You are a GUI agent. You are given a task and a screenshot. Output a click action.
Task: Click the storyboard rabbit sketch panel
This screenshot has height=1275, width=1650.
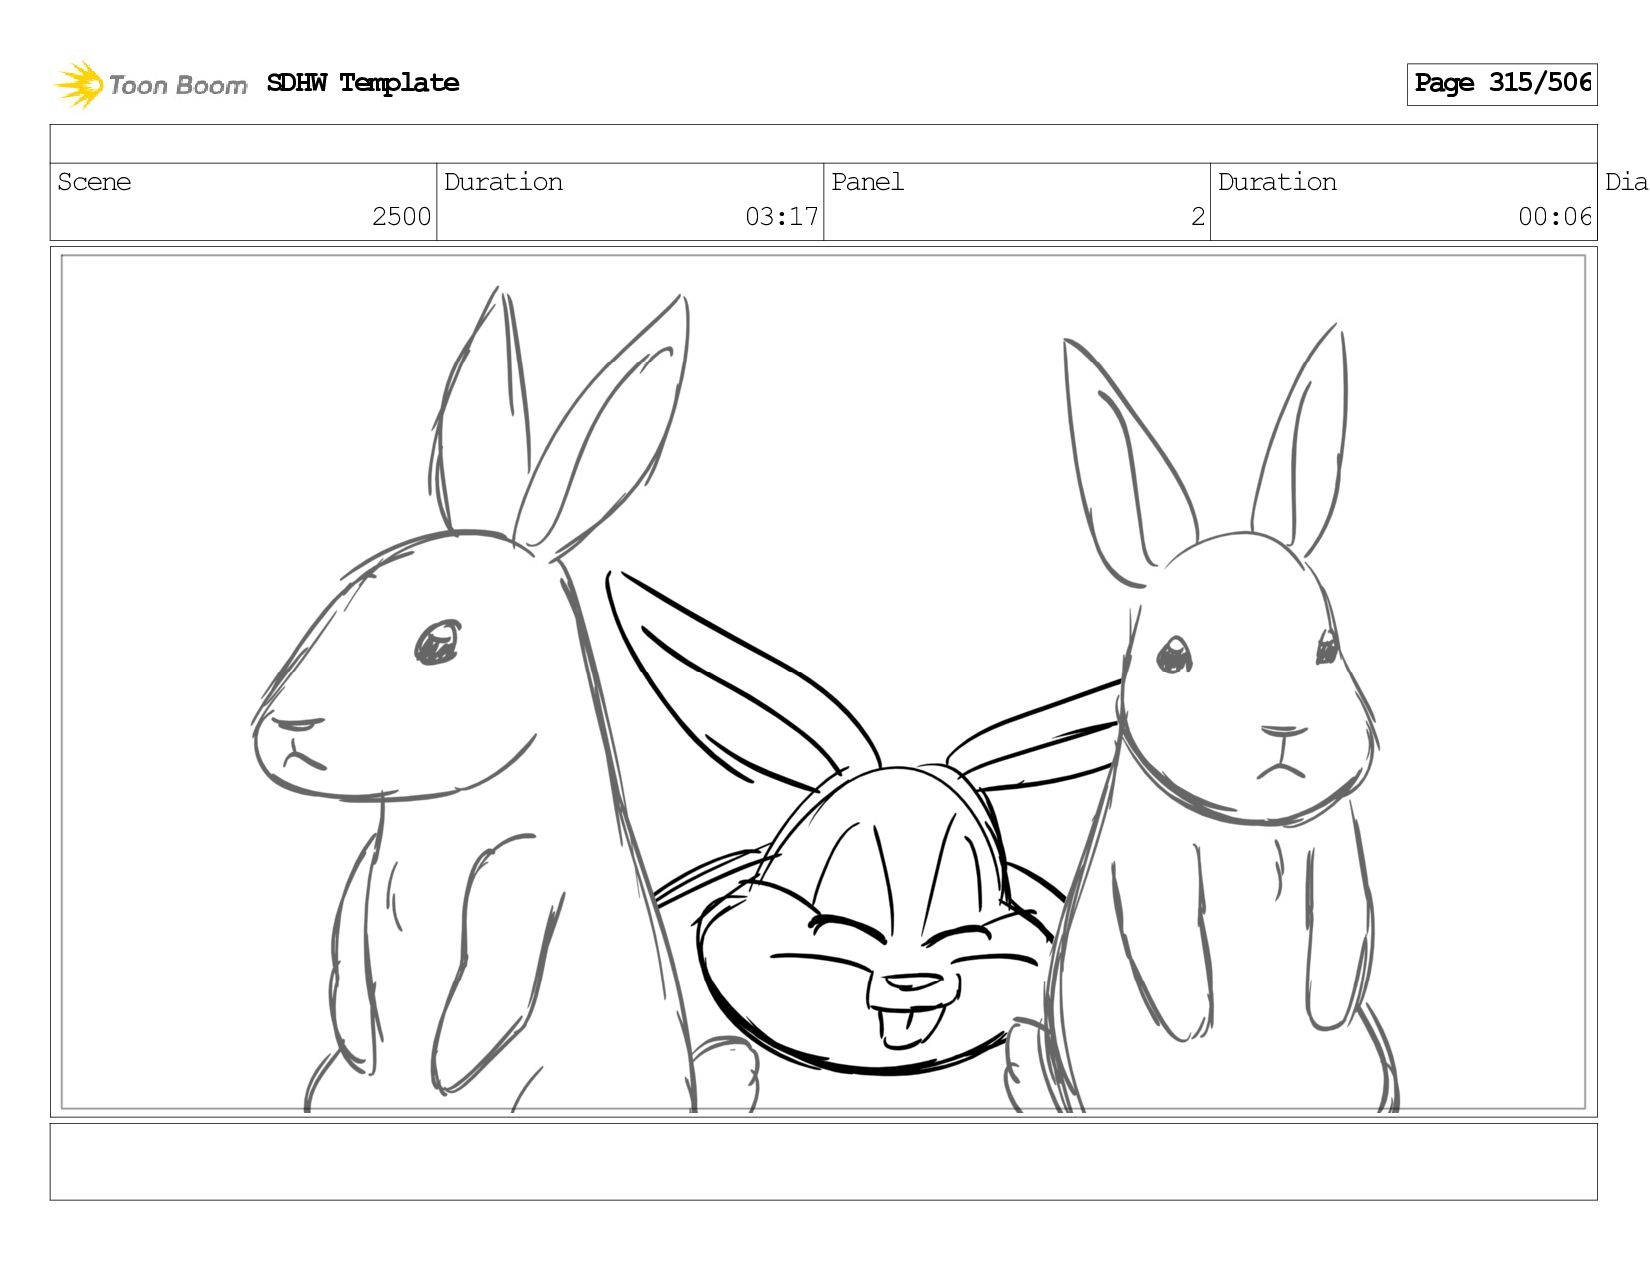(823, 682)
